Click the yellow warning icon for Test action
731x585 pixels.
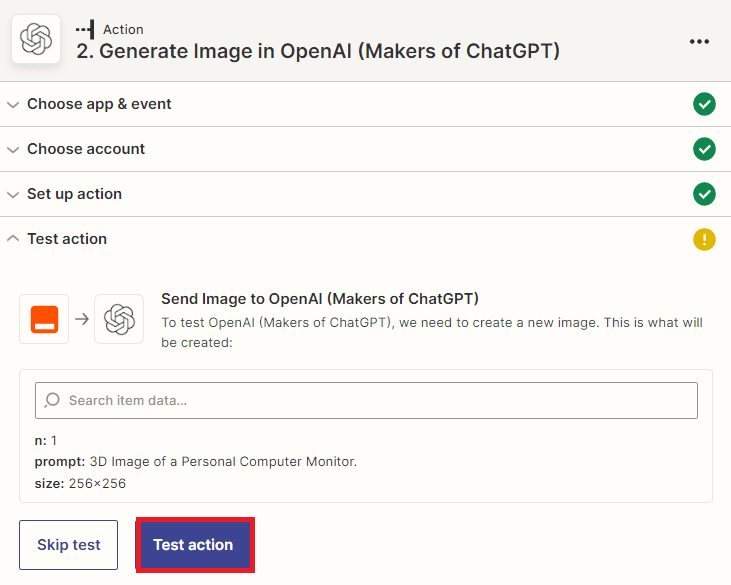pyautogui.click(x=704, y=239)
